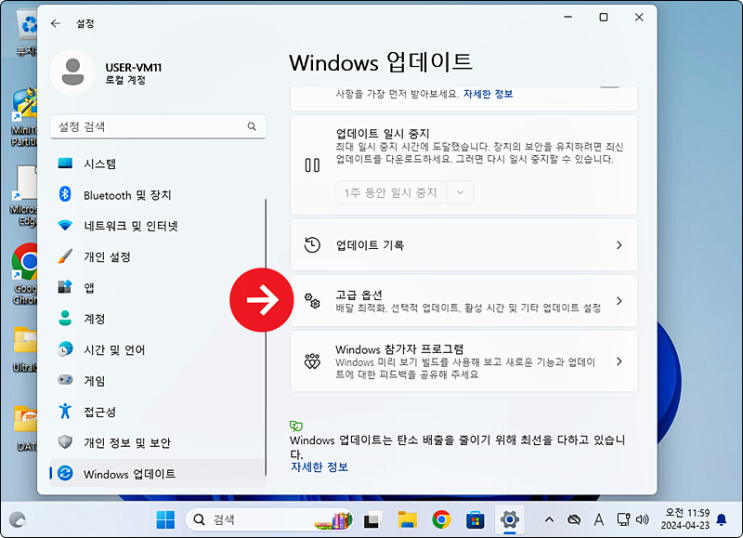The image size is (743, 538).
Task: Click the 계정 person icon
Action: (65, 319)
